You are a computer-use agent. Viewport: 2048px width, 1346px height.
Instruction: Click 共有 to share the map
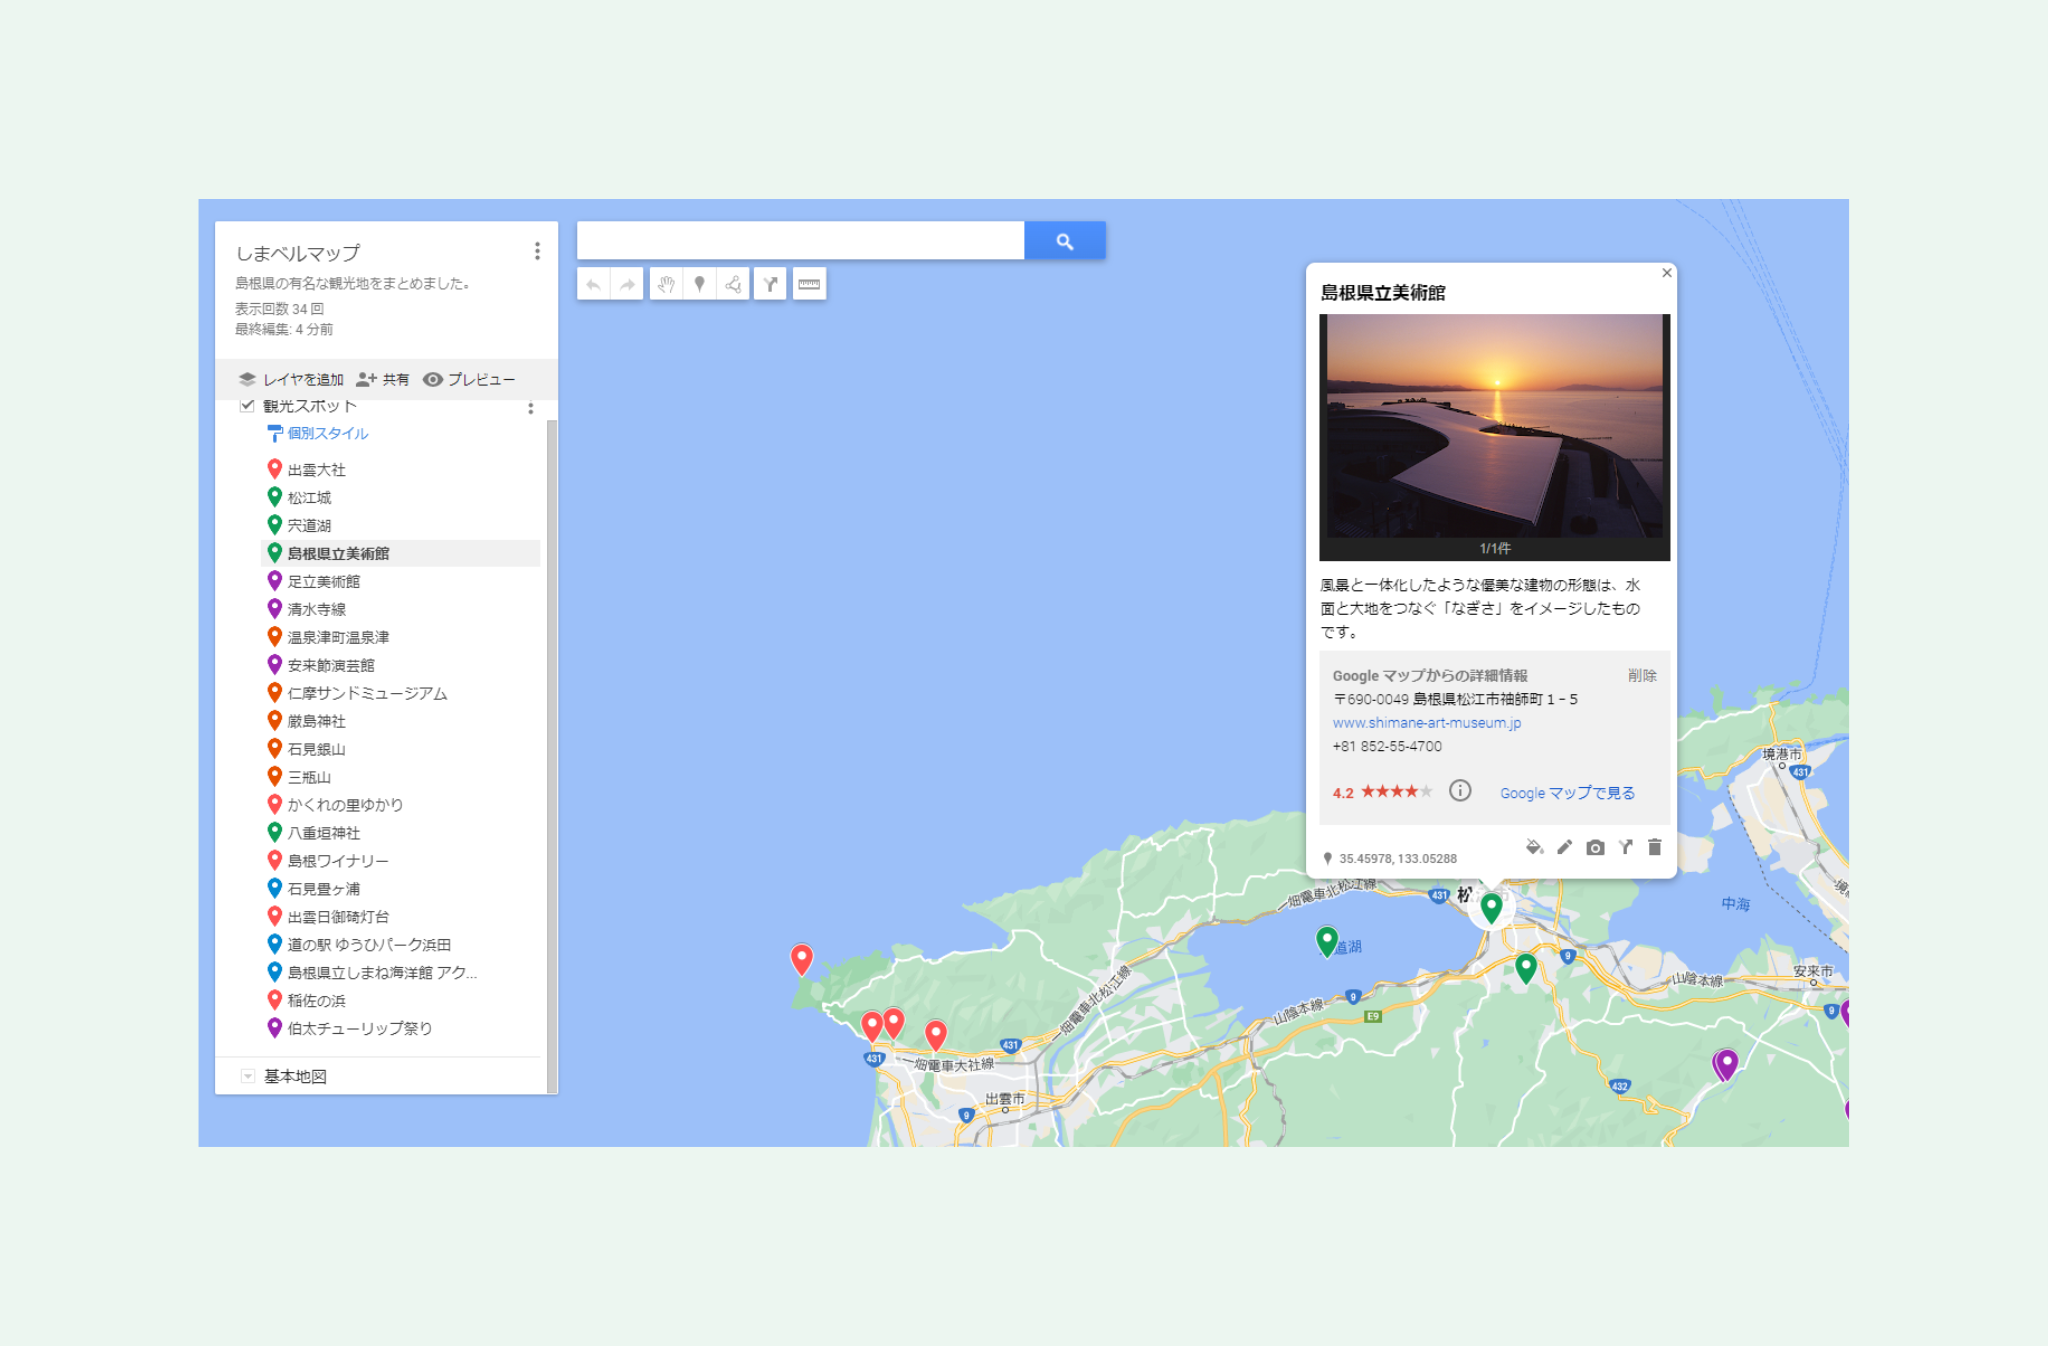tap(383, 380)
